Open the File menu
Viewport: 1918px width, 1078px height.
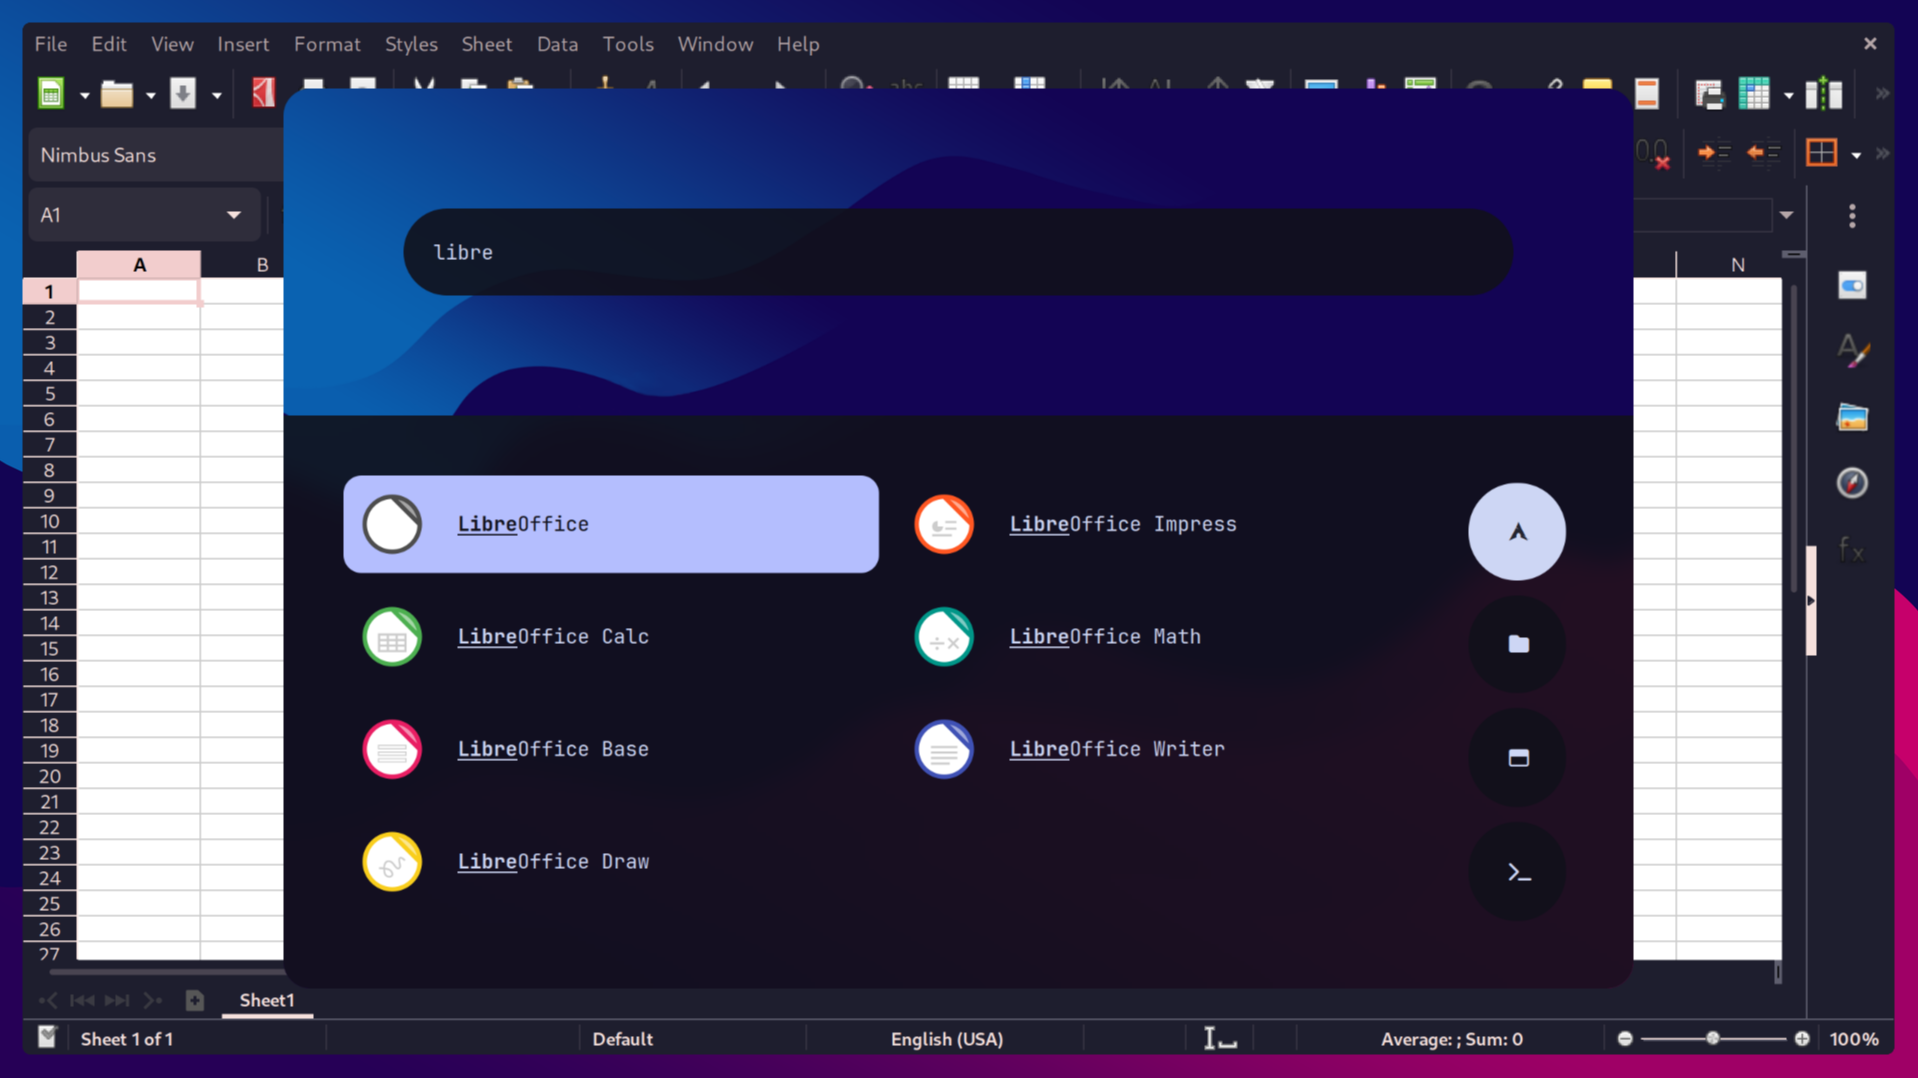pyautogui.click(x=51, y=44)
